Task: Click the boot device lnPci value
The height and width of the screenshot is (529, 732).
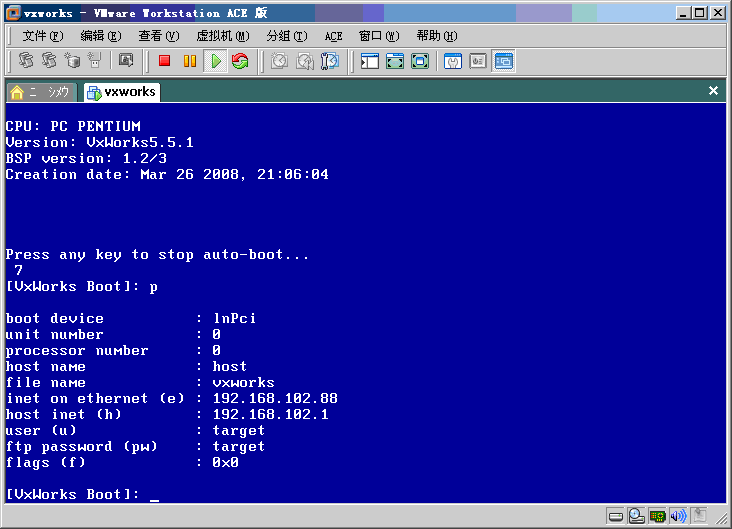Action: click(x=234, y=318)
